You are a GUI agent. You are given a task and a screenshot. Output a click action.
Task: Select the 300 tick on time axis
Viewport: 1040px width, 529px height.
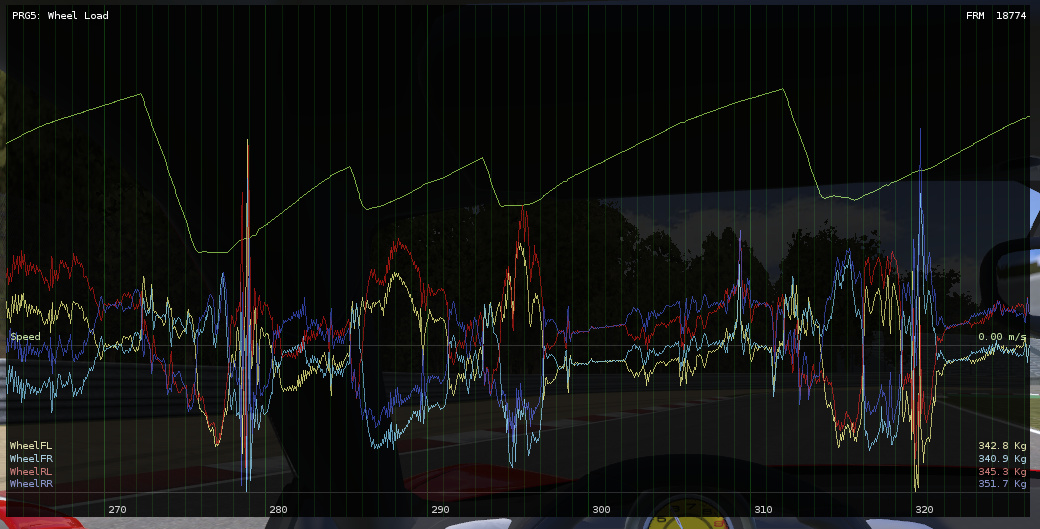(601, 509)
